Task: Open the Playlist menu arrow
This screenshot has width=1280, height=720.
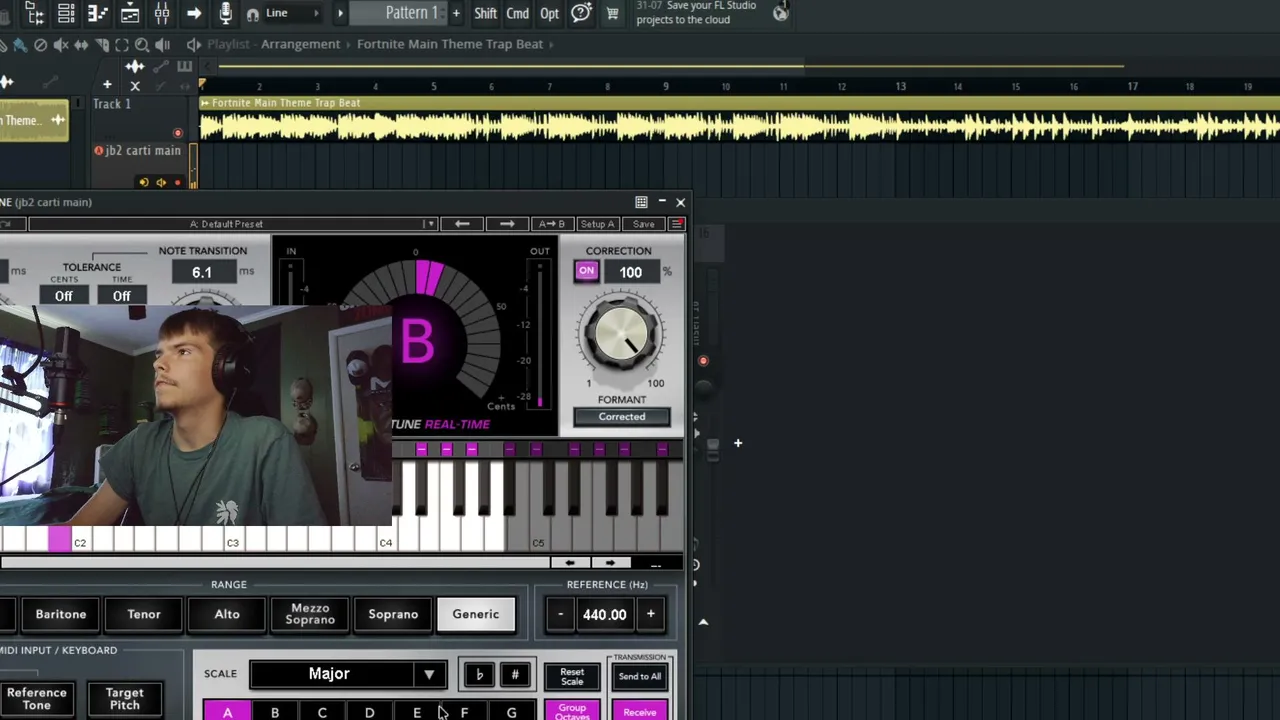Action: point(194,44)
